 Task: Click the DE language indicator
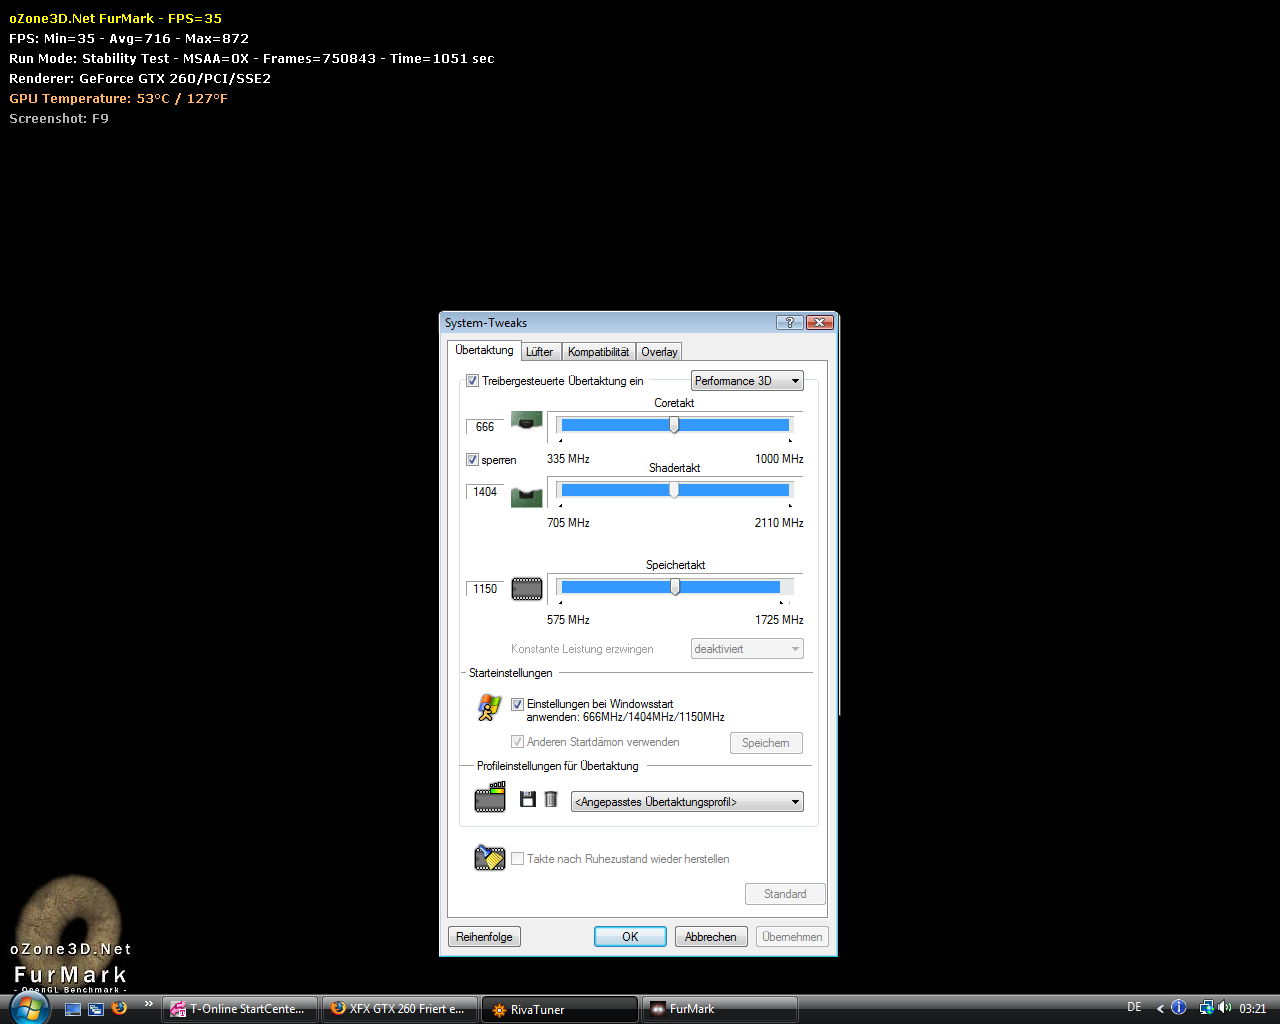1134,1007
